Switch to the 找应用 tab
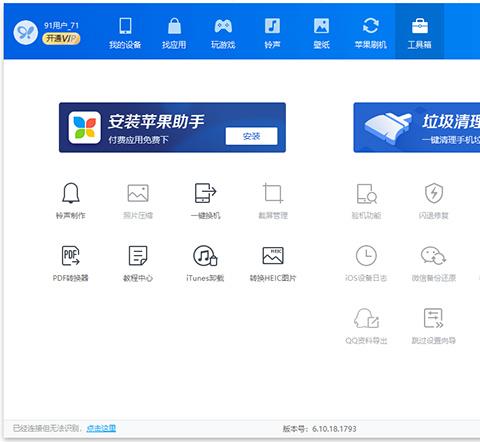The height and width of the screenshot is (442, 480). coord(174,33)
